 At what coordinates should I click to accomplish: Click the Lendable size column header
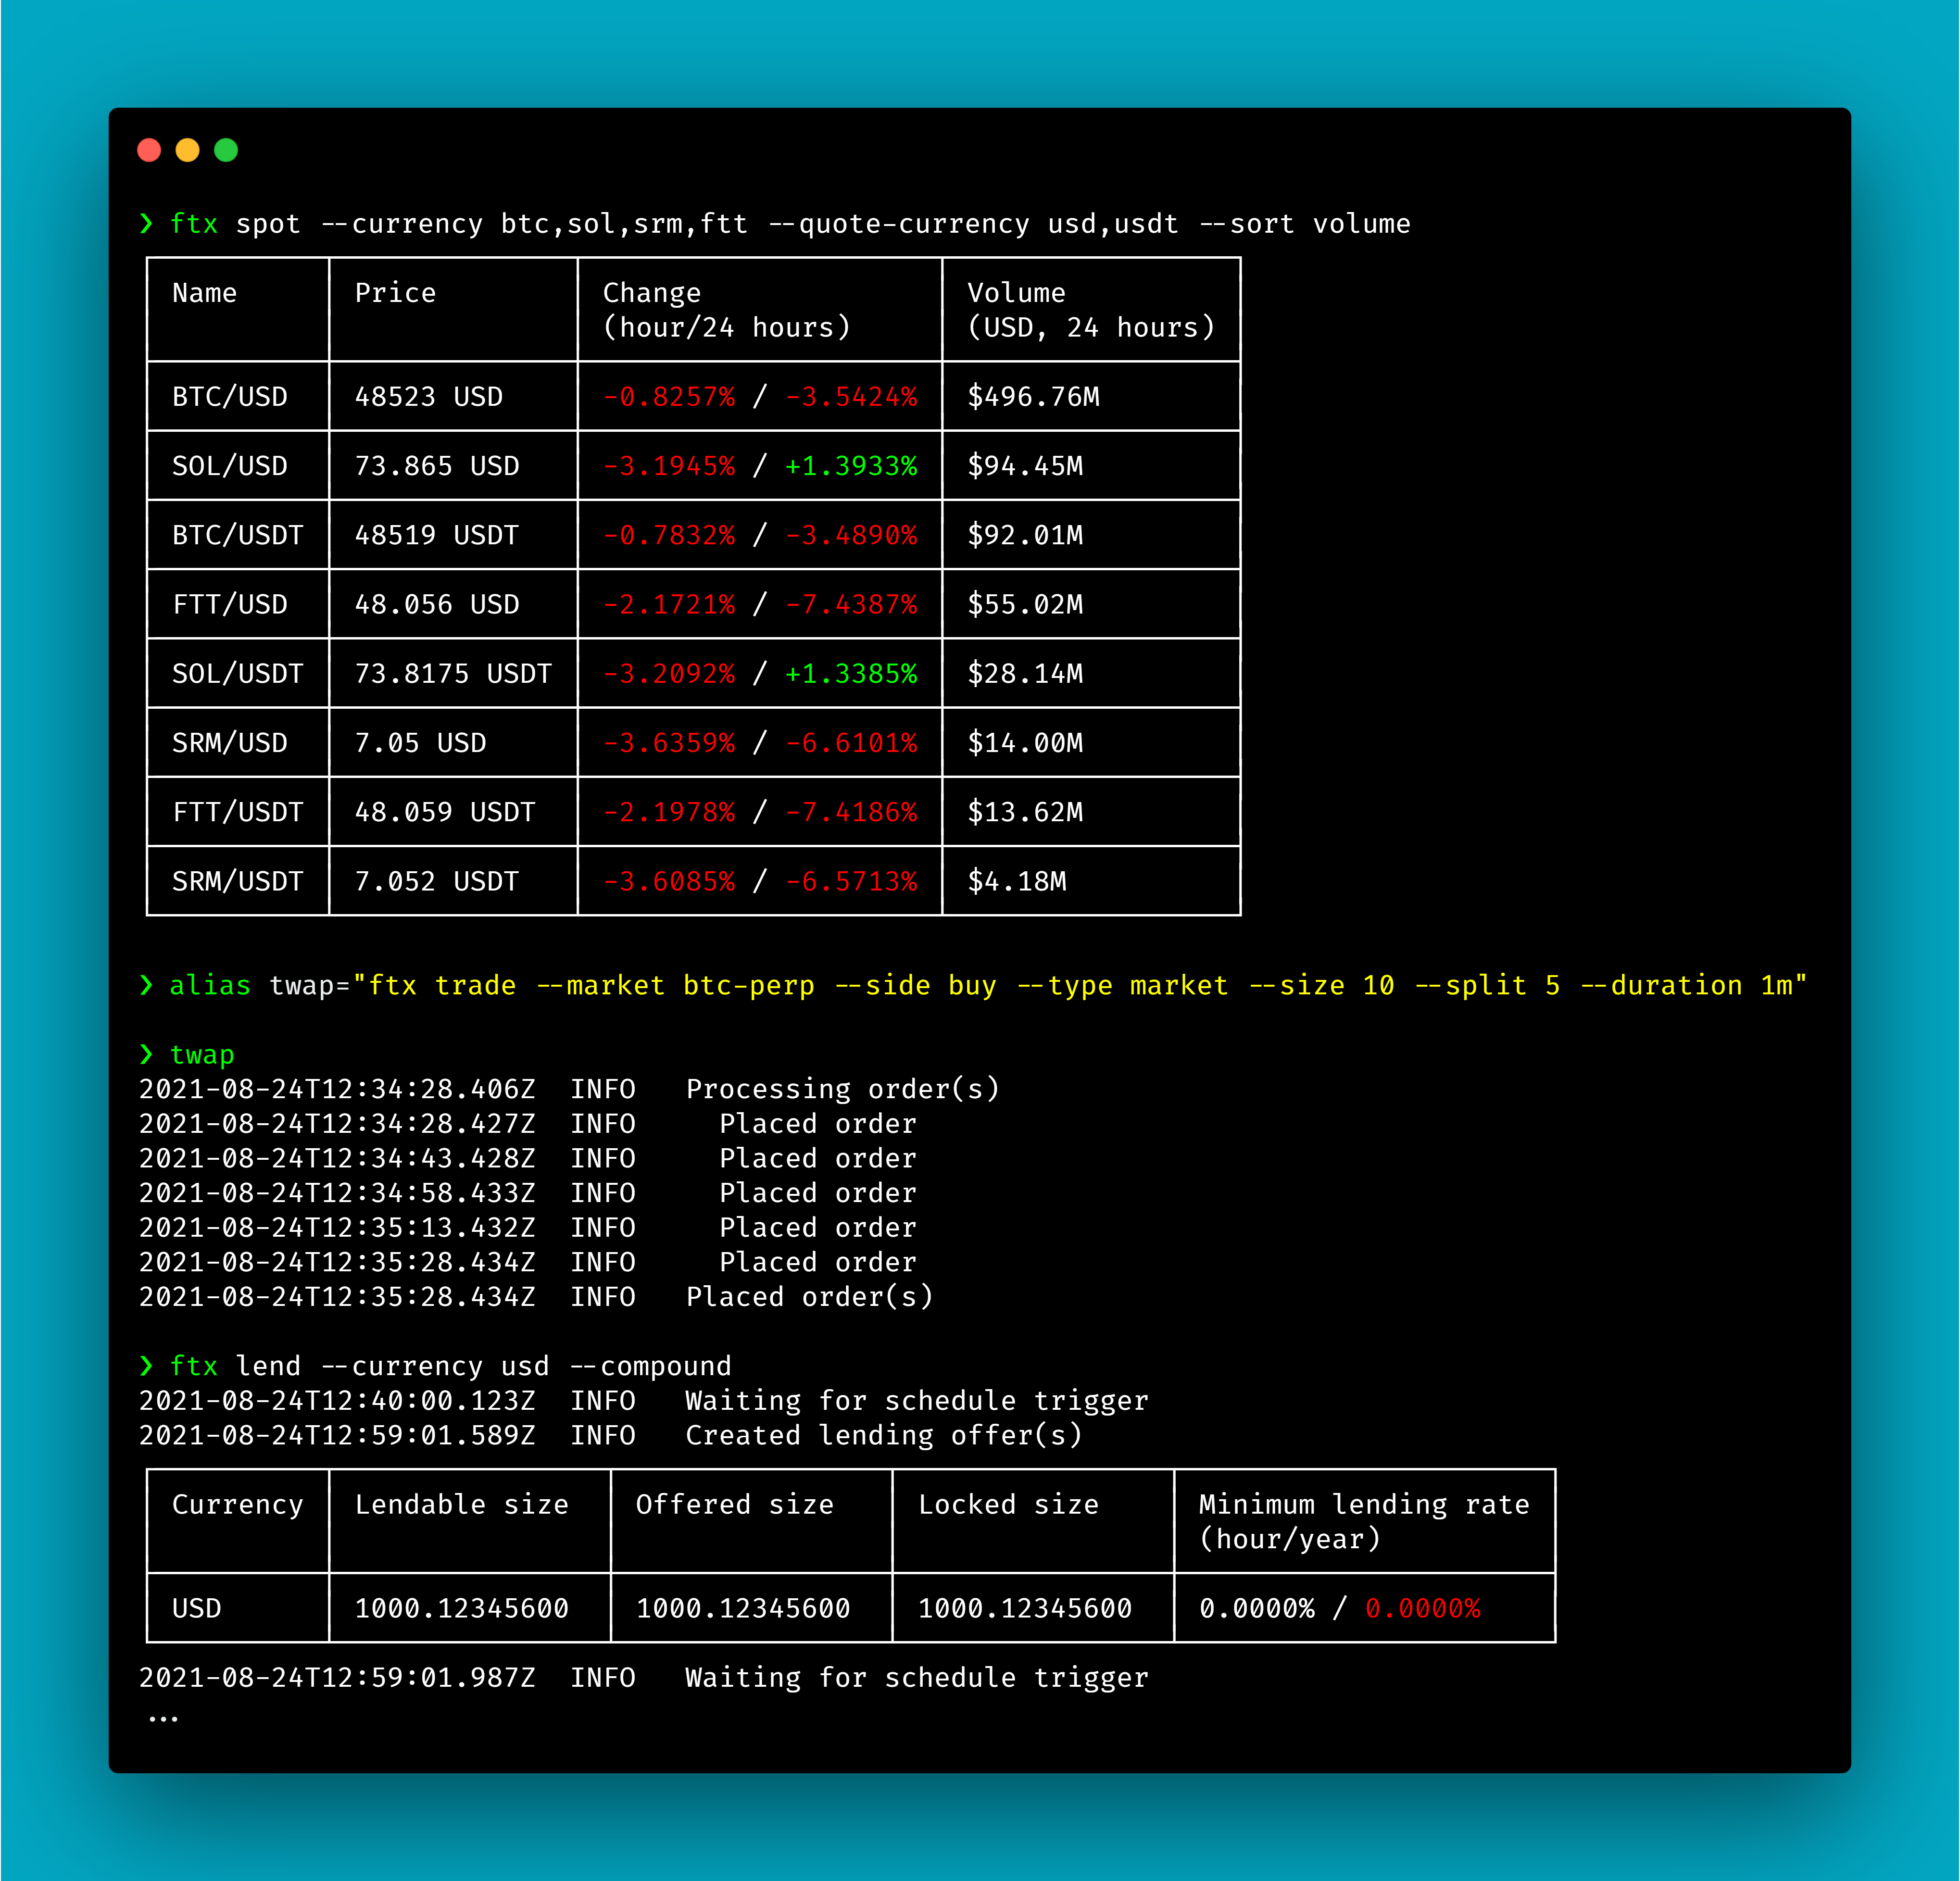(461, 1504)
